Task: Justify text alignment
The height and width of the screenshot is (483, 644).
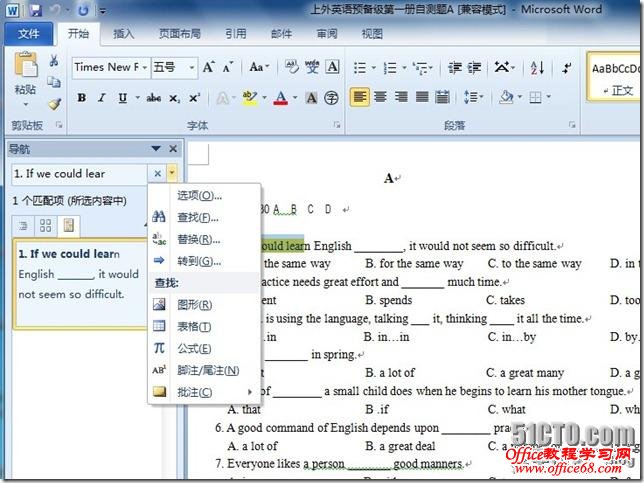Action: tap(422, 97)
